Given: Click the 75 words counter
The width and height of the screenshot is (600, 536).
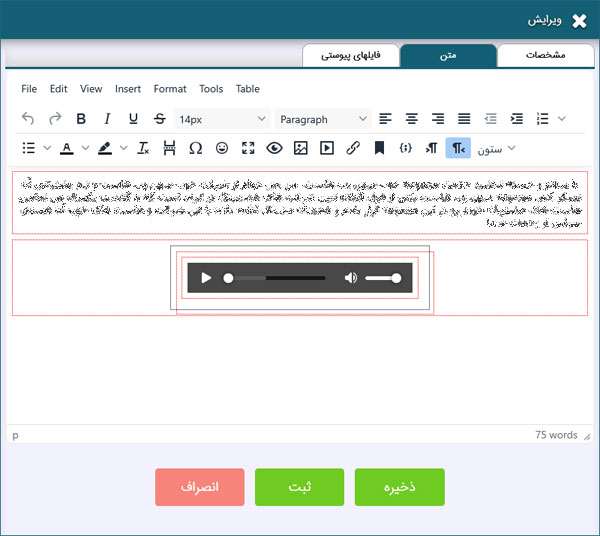Looking at the screenshot, I should pyautogui.click(x=556, y=435).
